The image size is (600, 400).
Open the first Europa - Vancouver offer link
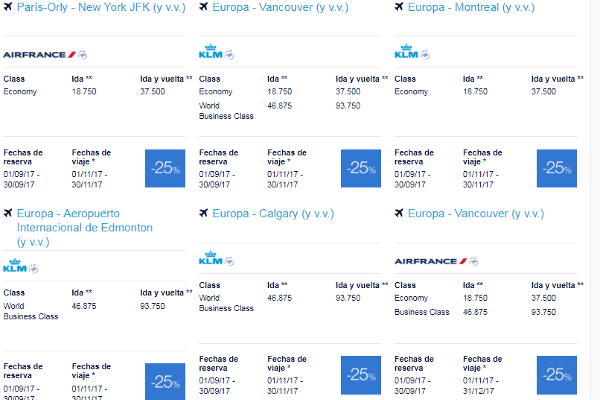[x=280, y=7]
